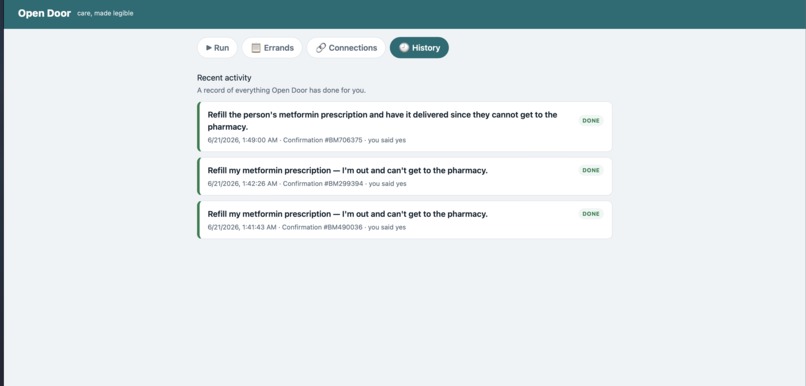Open the Run tab

217,48
